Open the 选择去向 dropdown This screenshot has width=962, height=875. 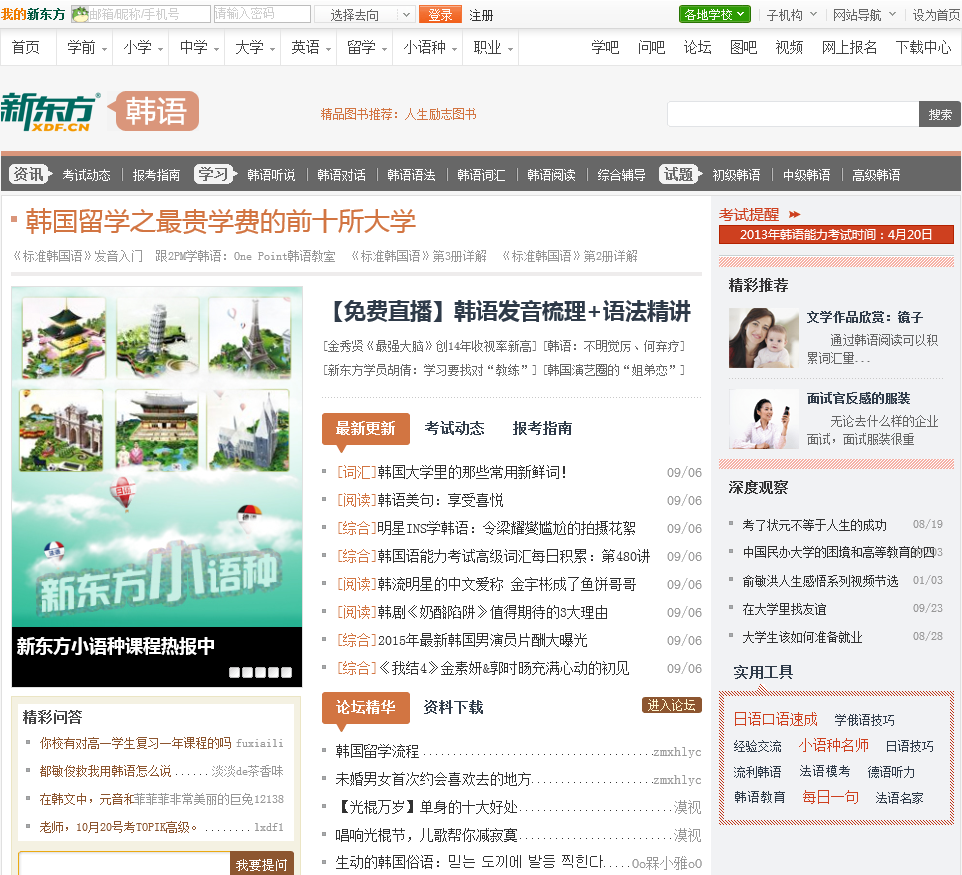tap(364, 14)
